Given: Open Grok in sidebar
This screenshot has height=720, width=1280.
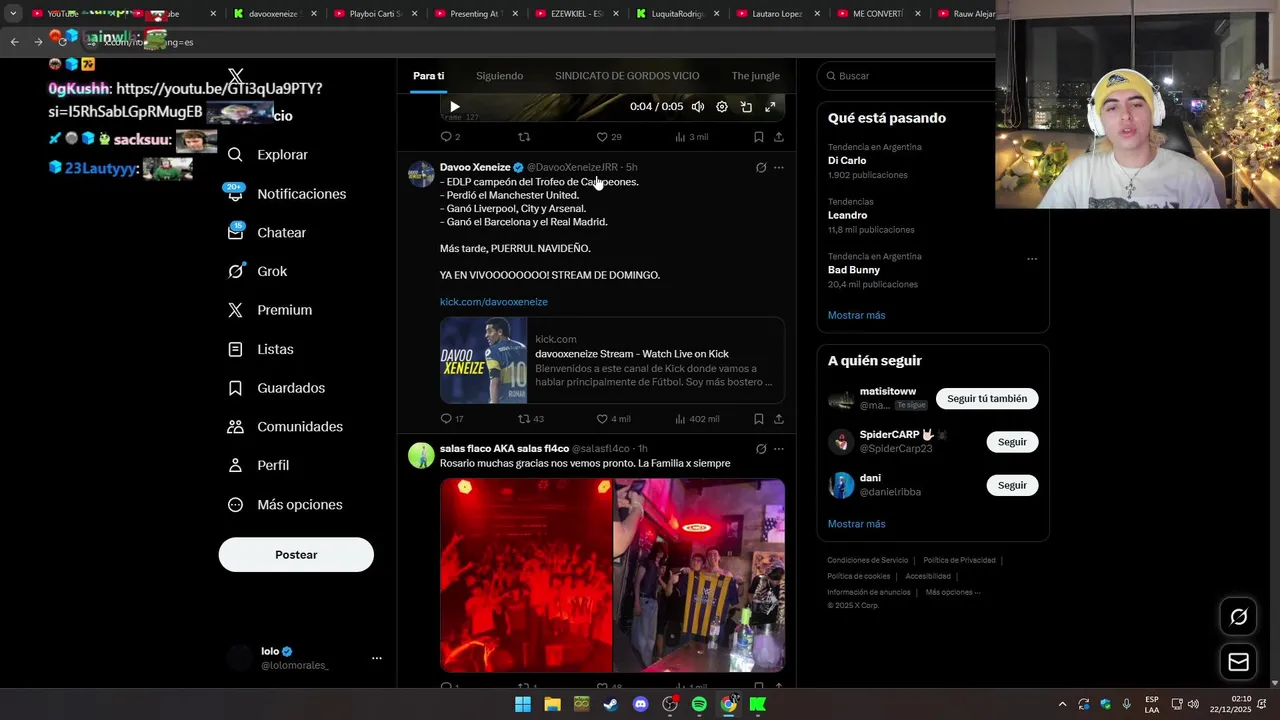Looking at the screenshot, I should point(257,271).
